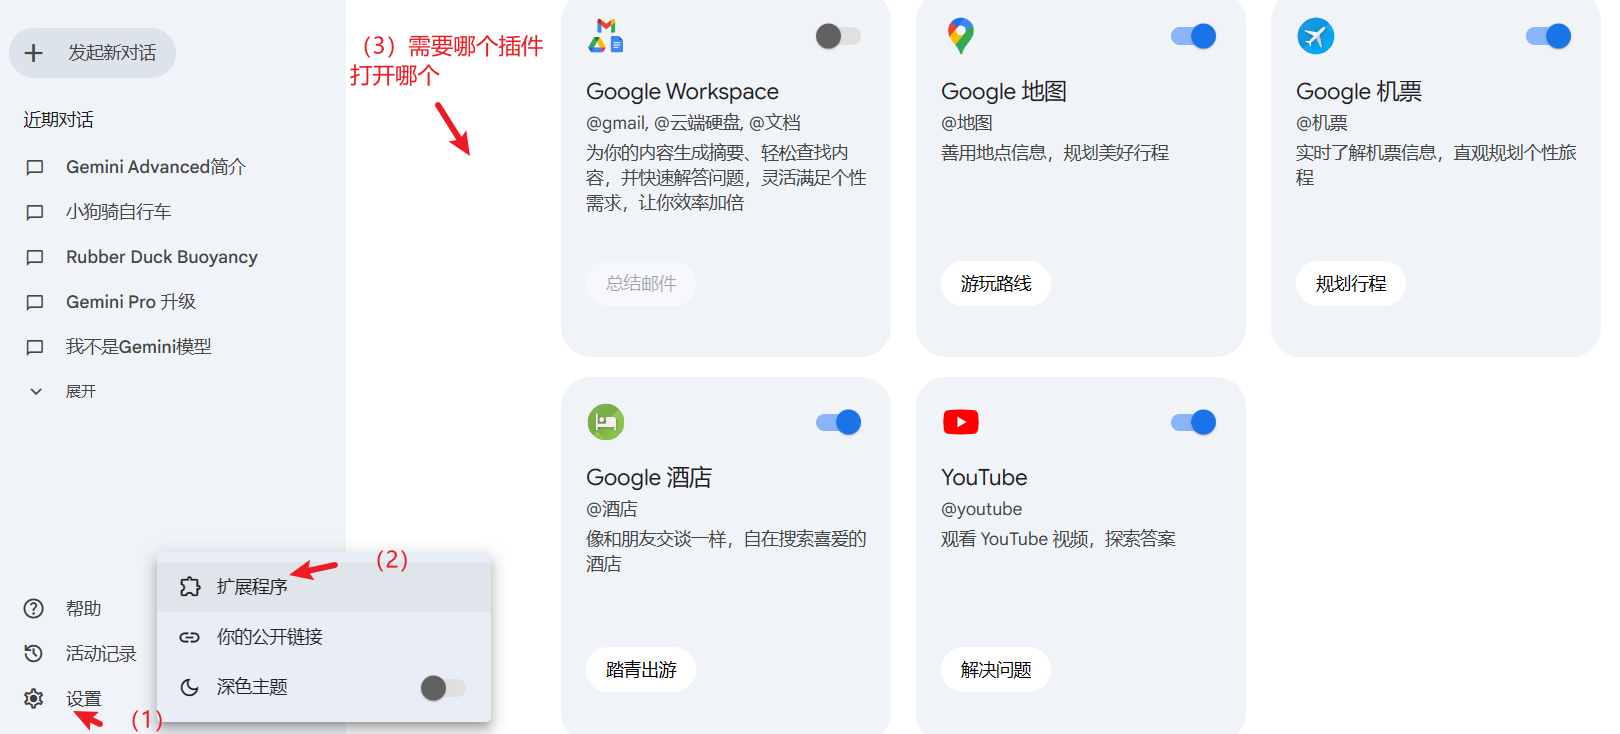Open the 小狗骑自行车 conversation
The height and width of the screenshot is (734, 1620).
(x=119, y=212)
